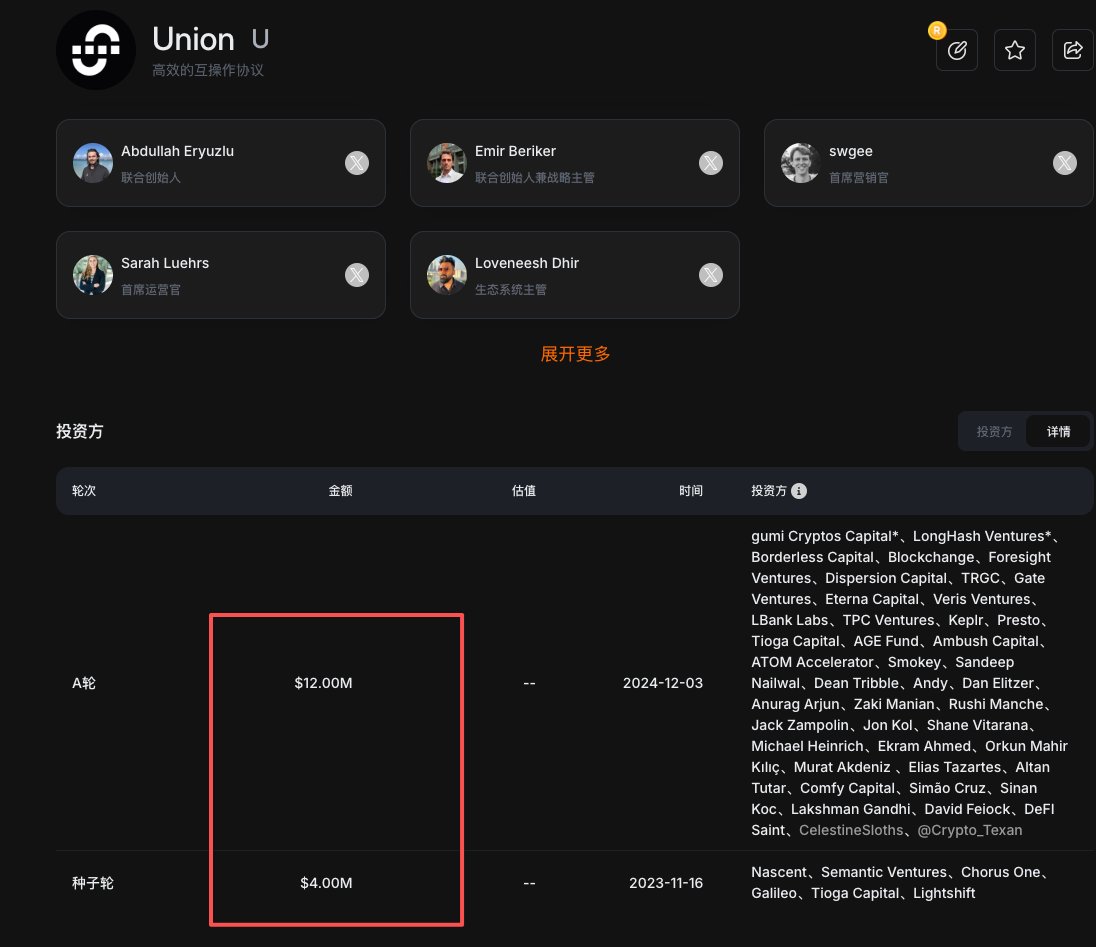This screenshot has width=1096, height=947.
Task: Click the Union project title
Action: (x=194, y=39)
